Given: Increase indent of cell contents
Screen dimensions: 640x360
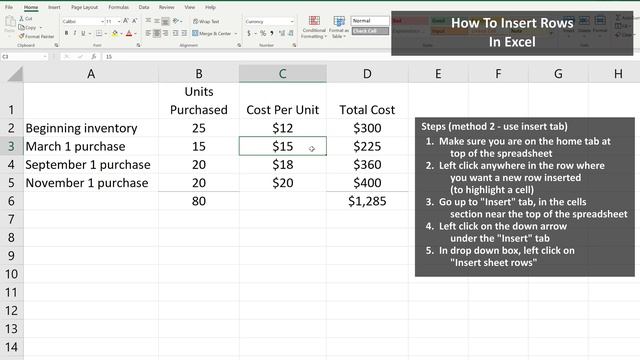Looking at the screenshot, I should pos(184,33).
